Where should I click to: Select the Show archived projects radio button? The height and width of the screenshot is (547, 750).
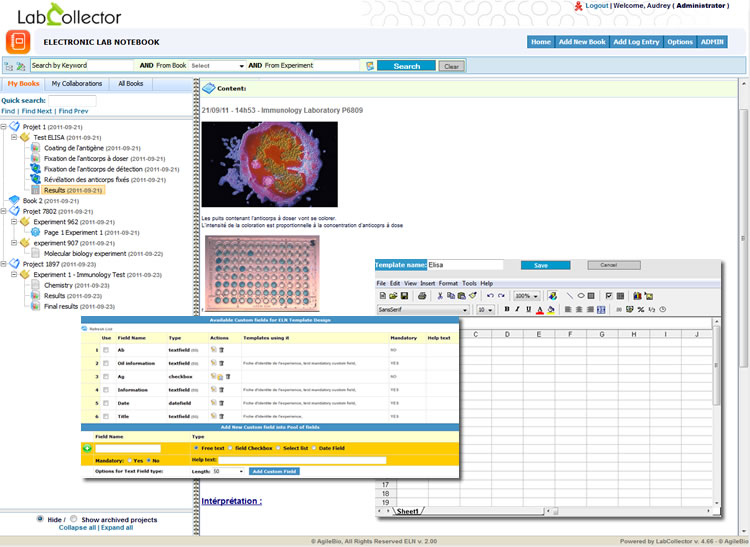(x=74, y=519)
